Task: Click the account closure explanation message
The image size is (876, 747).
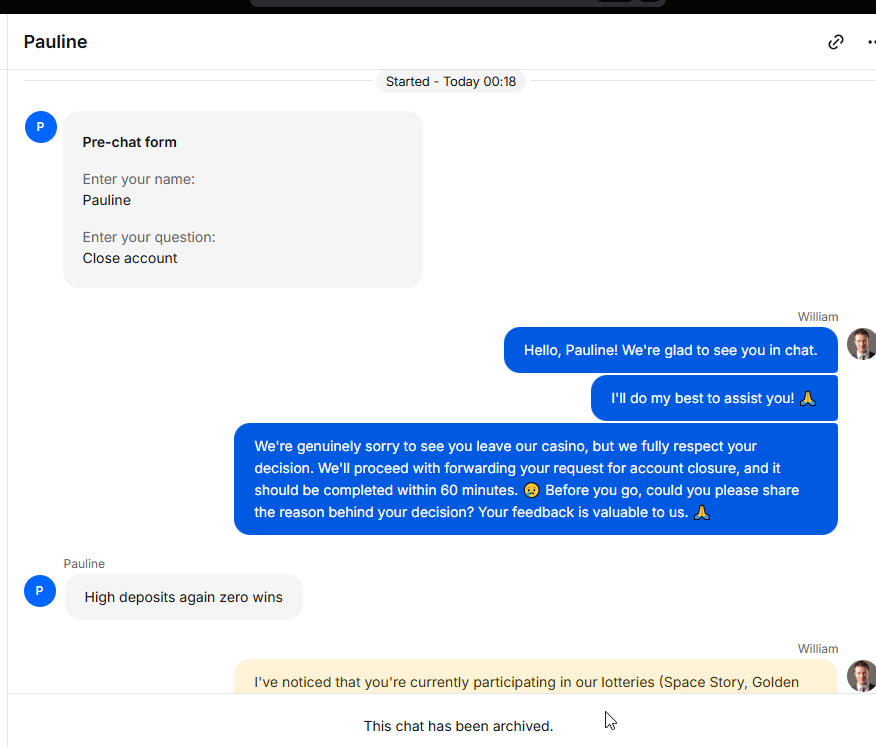Action: 536,479
